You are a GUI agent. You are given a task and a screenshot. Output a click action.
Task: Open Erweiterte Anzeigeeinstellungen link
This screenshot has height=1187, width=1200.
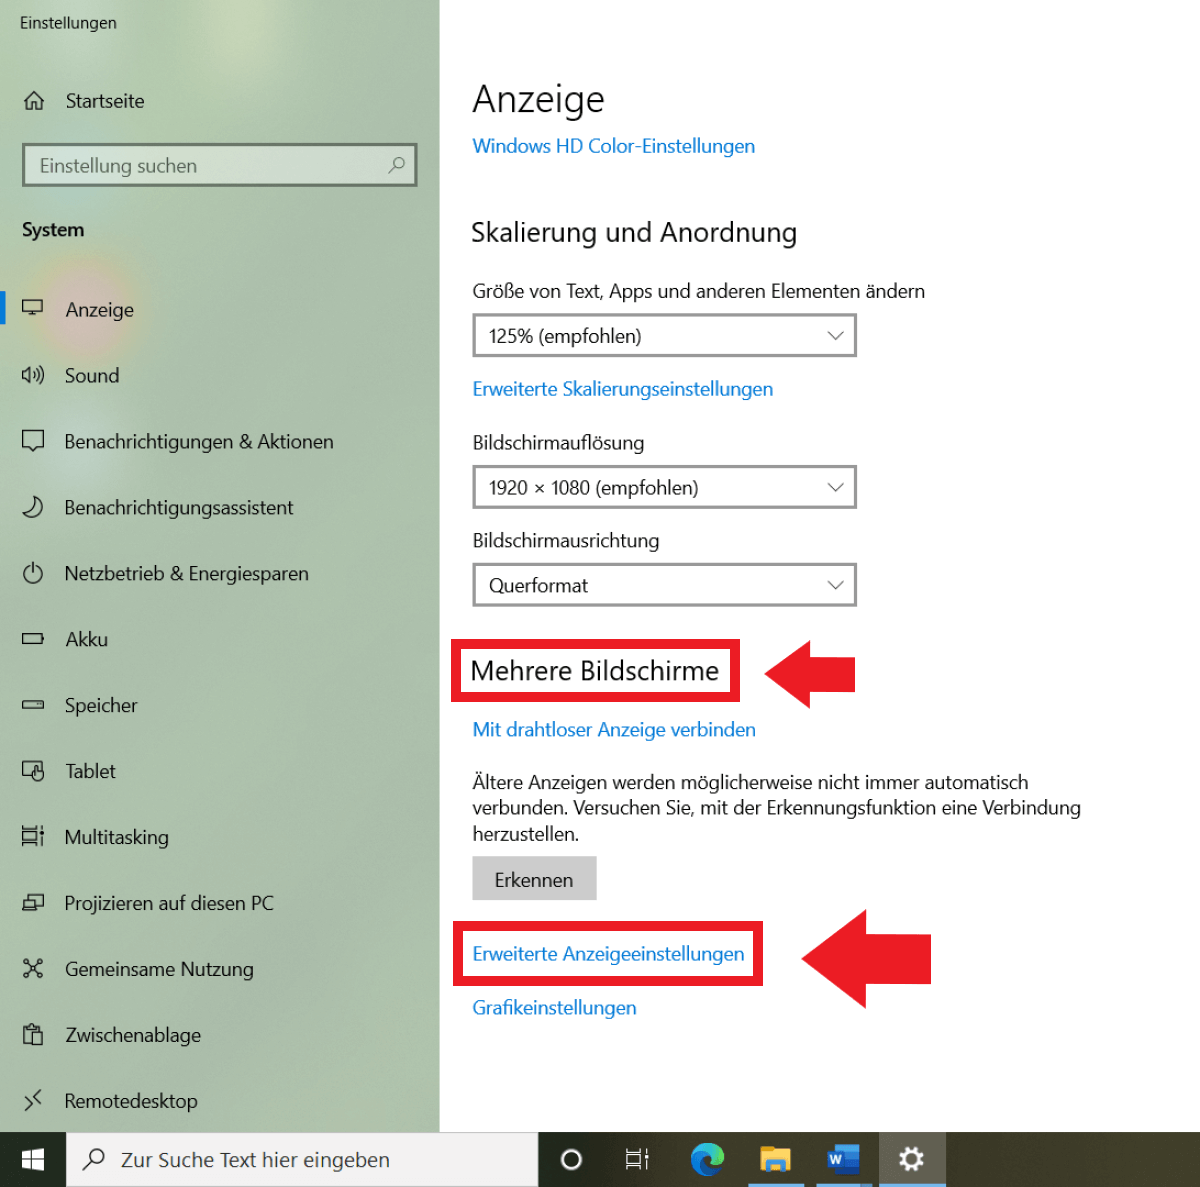point(608,954)
